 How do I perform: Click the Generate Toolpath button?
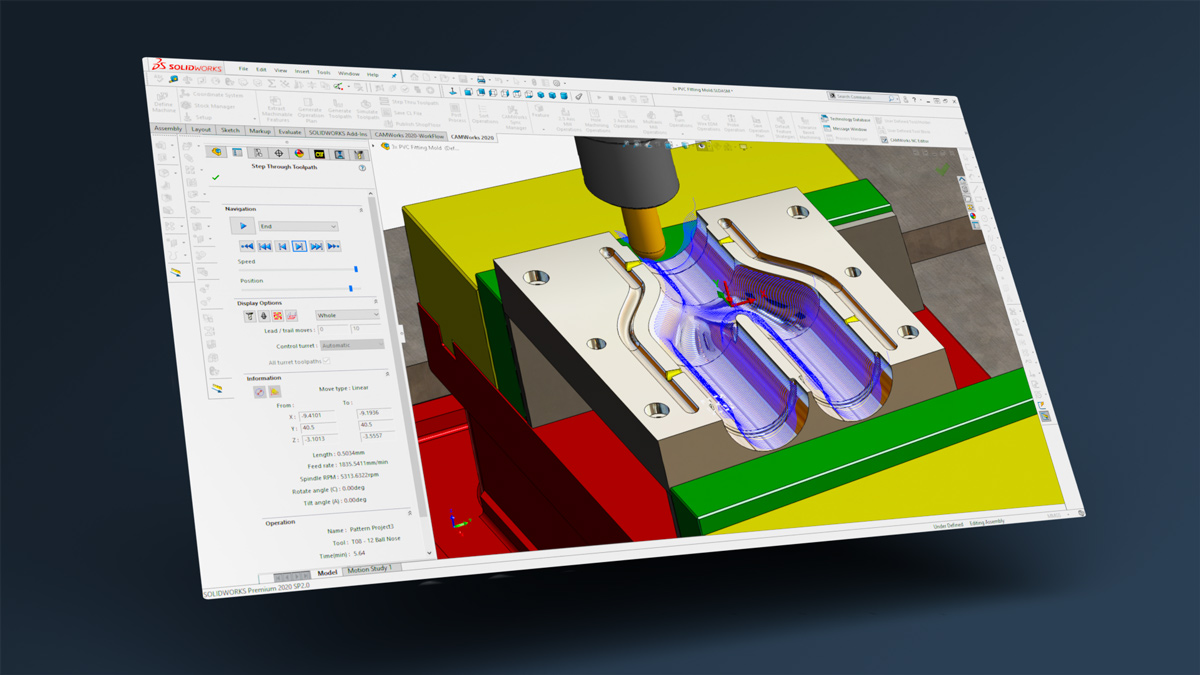pyautogui.click(x=338, y=109)
